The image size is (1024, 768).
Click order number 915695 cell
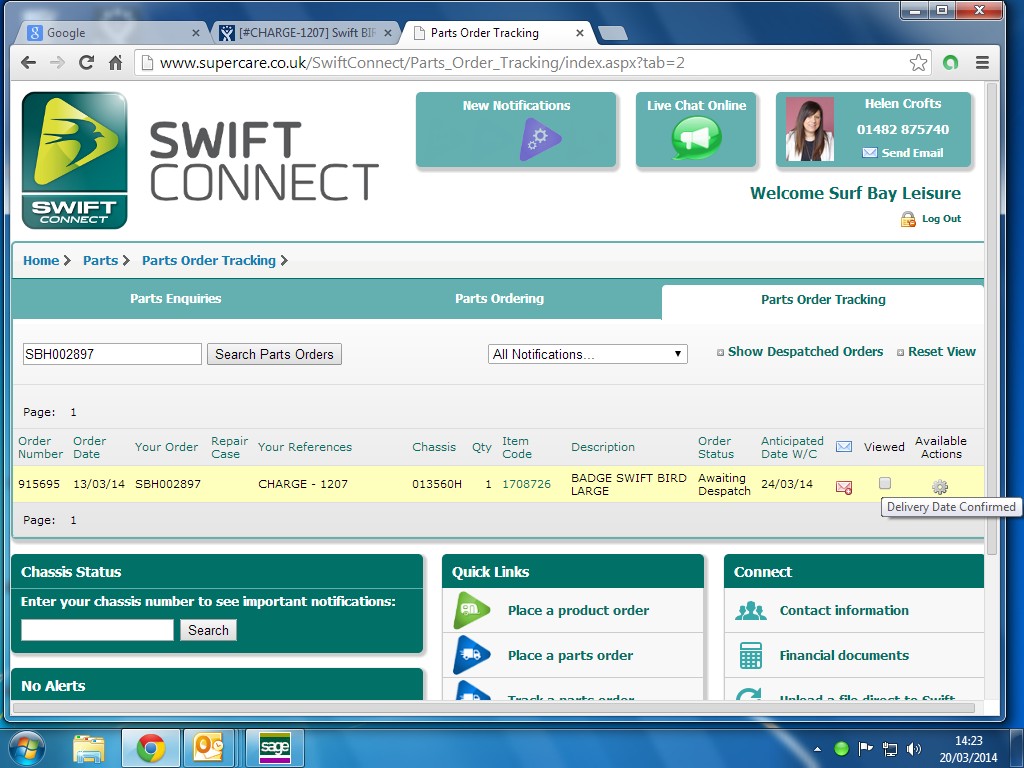(39, 484)
